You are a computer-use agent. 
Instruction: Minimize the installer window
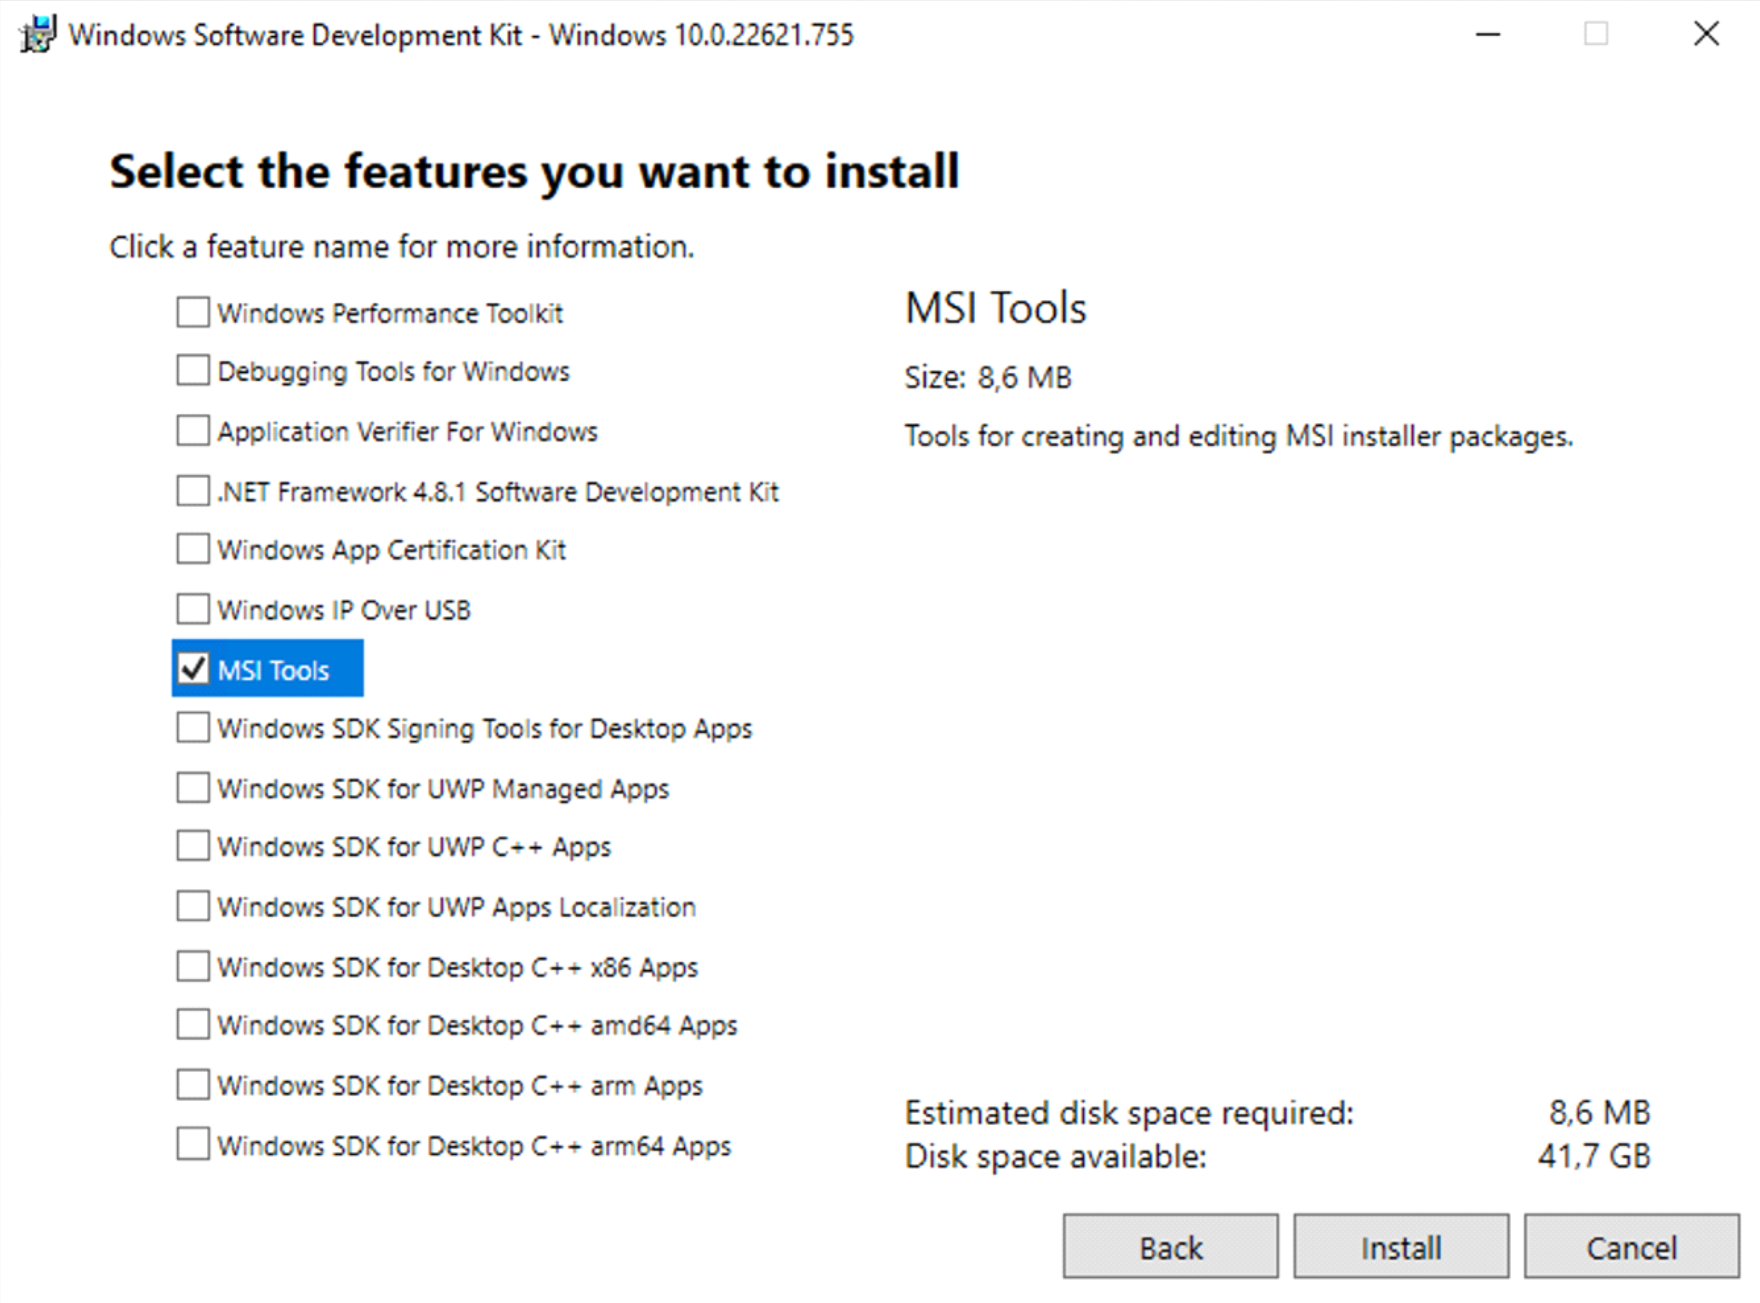pos(1488,35)
